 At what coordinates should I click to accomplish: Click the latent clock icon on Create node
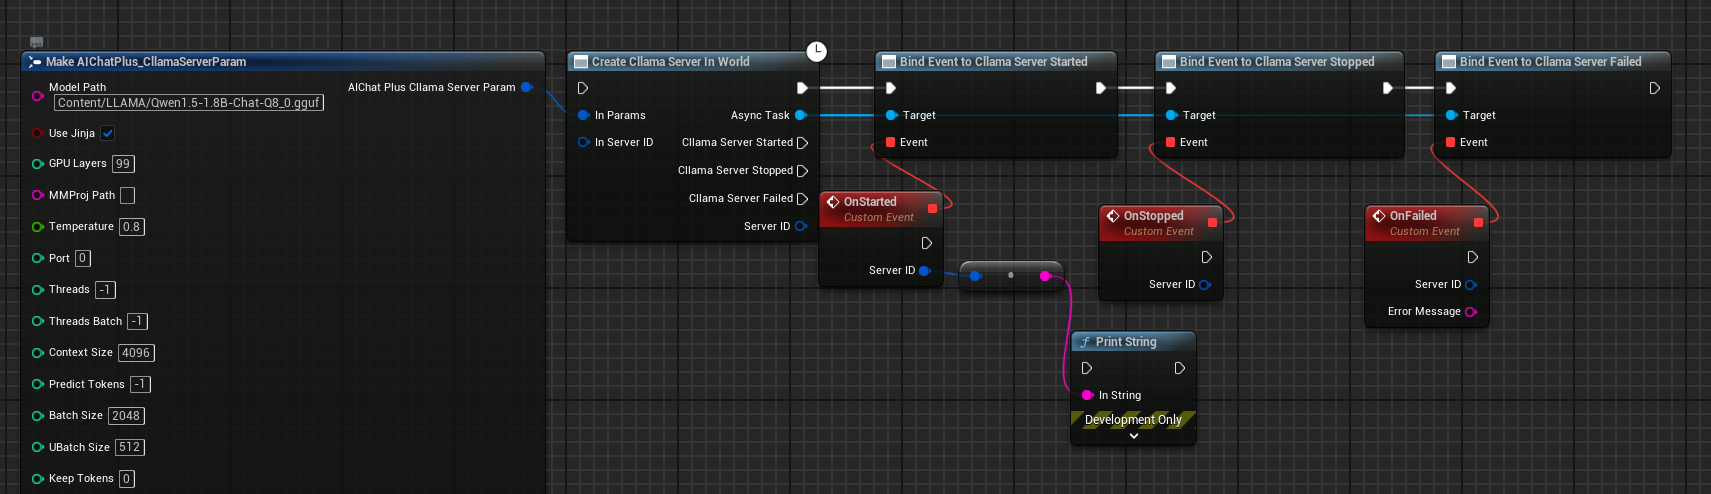point(817,51)
